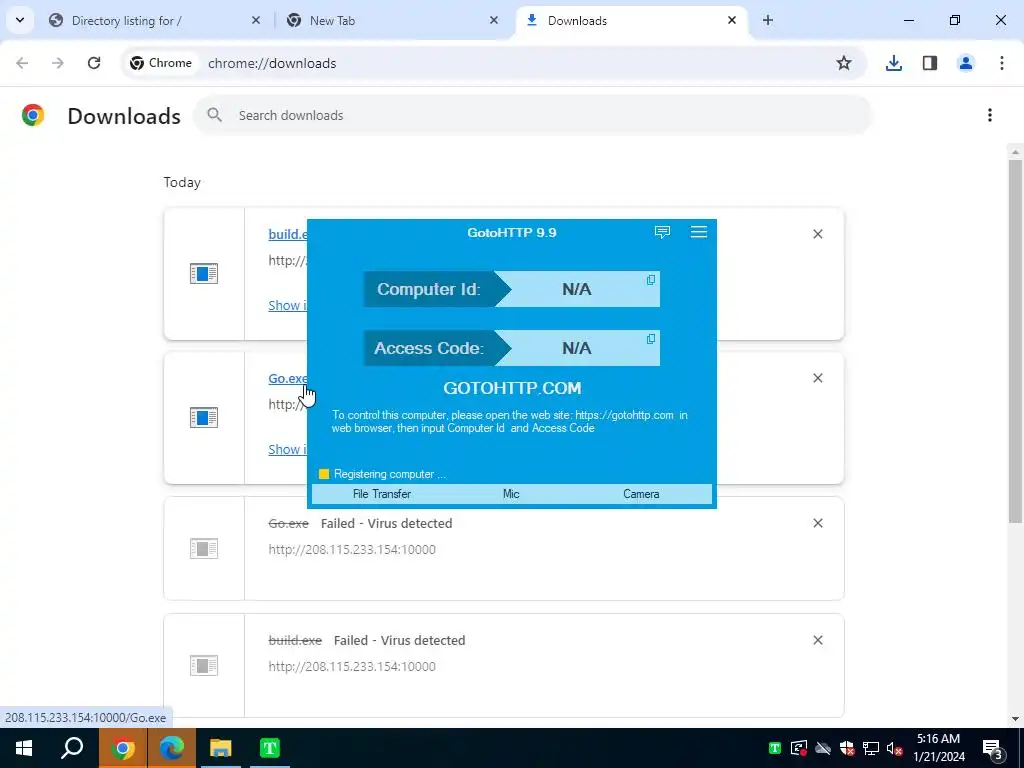Open Chrome's three-dot main menu
Image resolution: width=1024 pixels, height=768 pixels.
[x=1002, y=63]
